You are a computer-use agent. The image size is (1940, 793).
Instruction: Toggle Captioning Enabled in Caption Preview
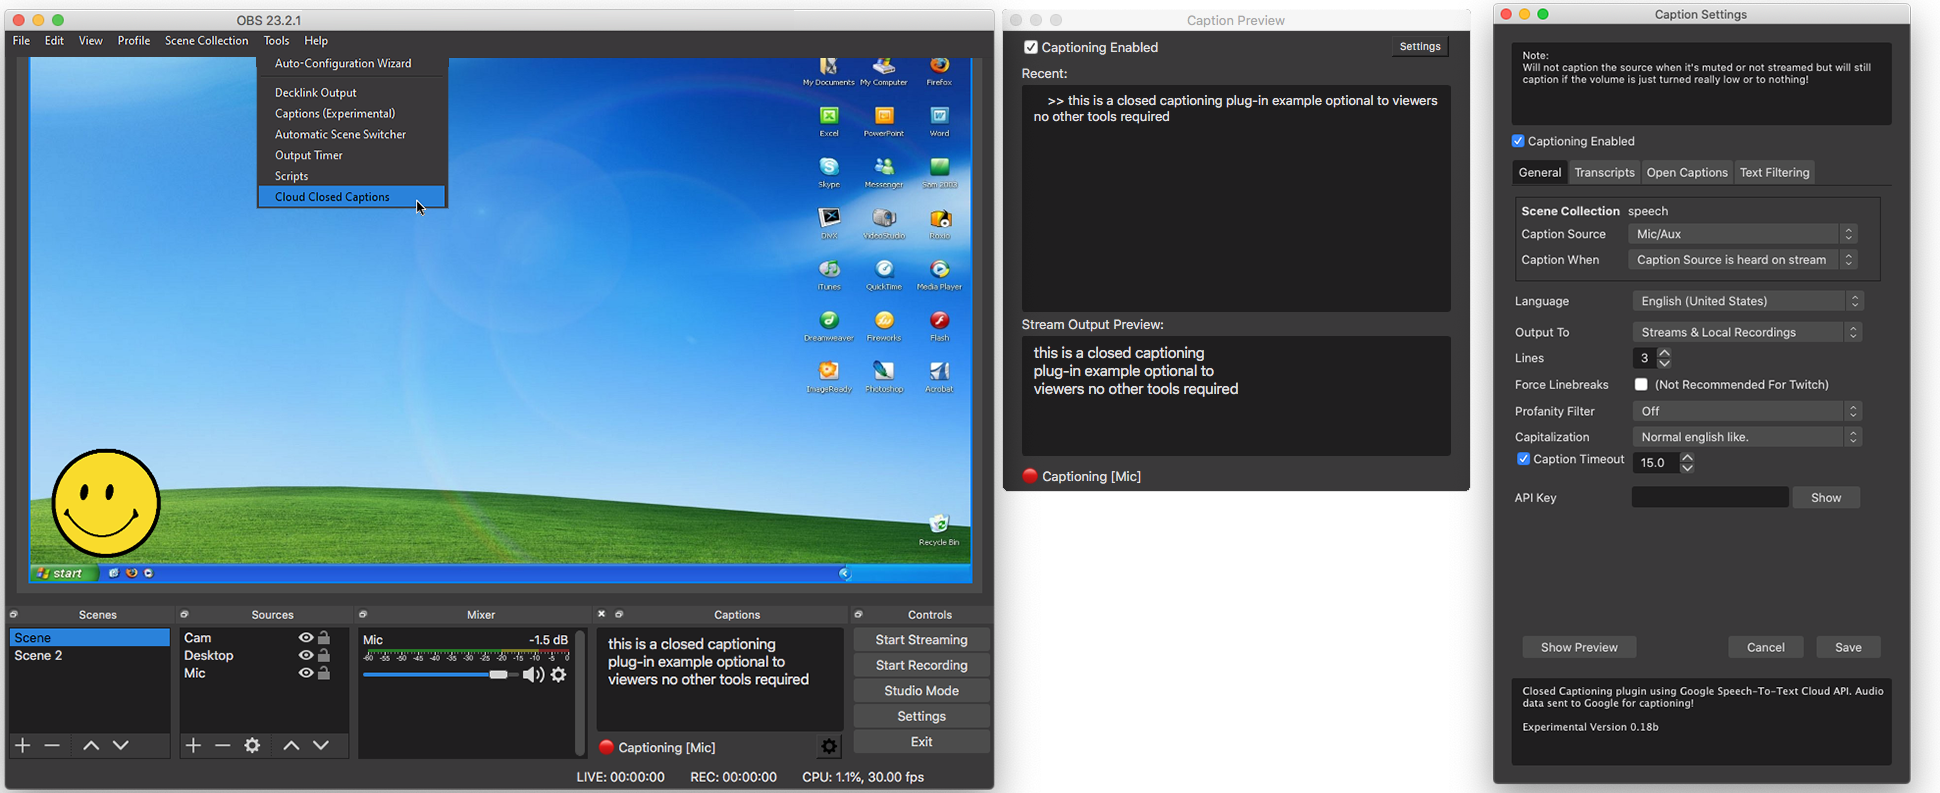pyautogui.click(x=1031, y=47)
